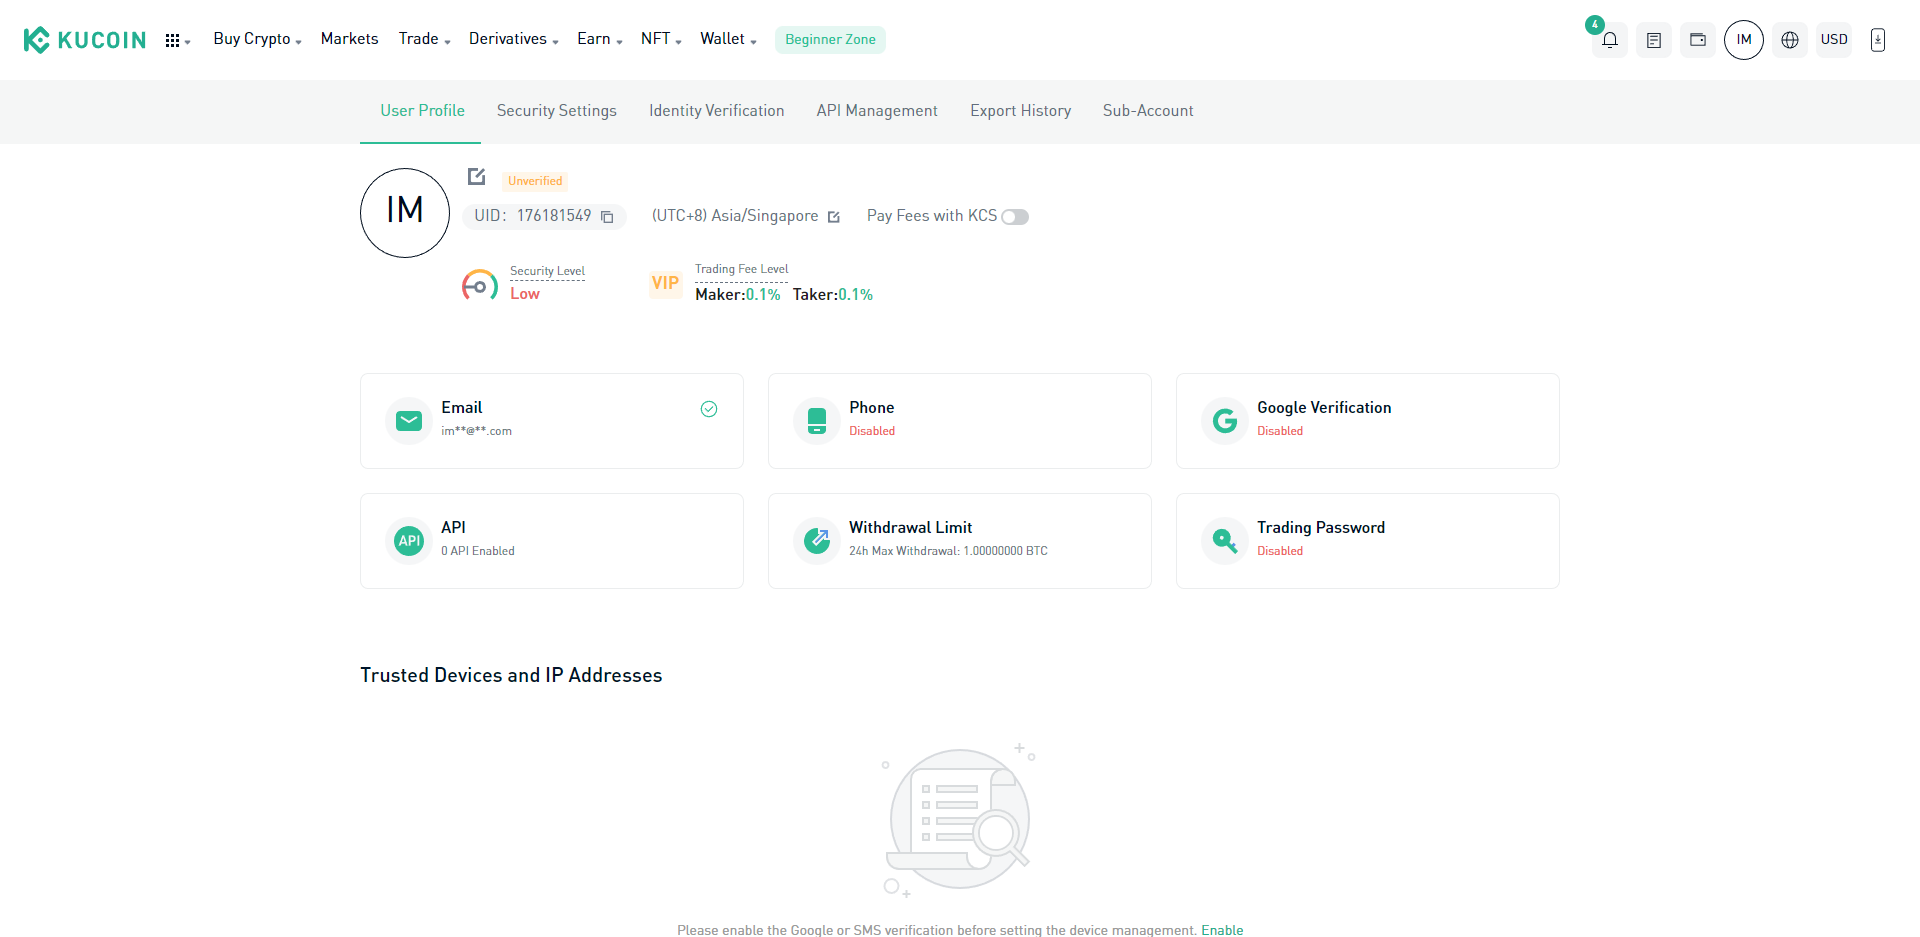Click the Beginner Zone button

[x=830, y=40]
